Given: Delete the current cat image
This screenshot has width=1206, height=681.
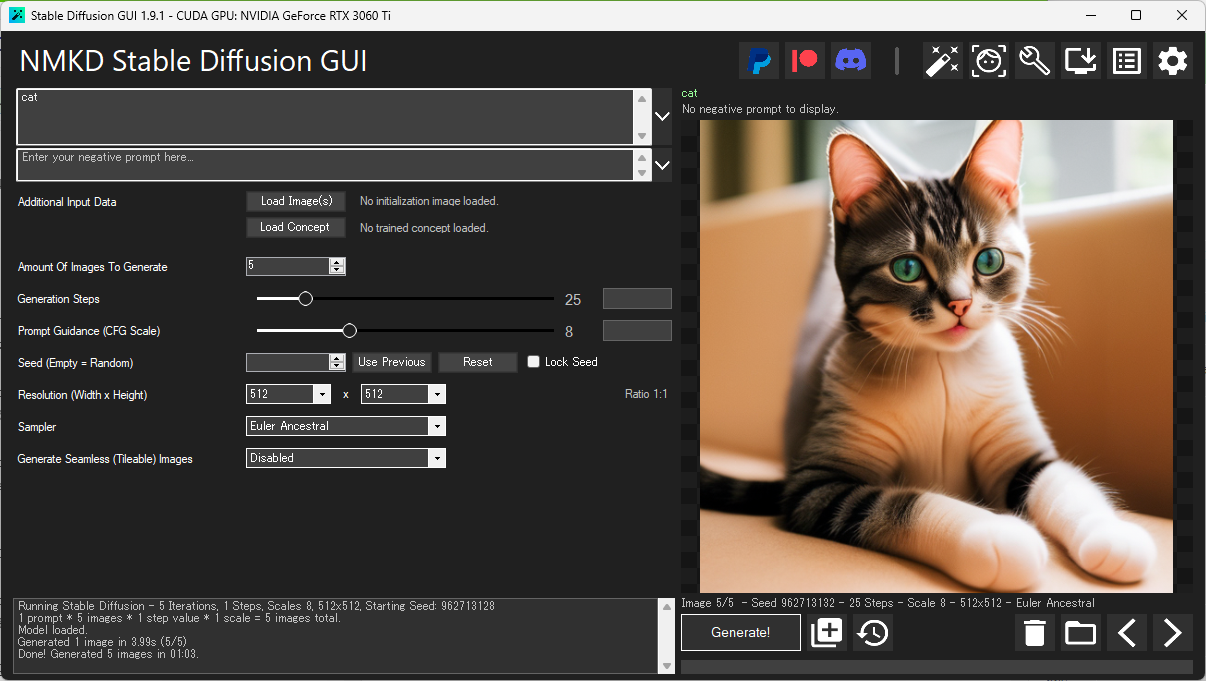Looking at the screenshot, I should [1034, 633].
